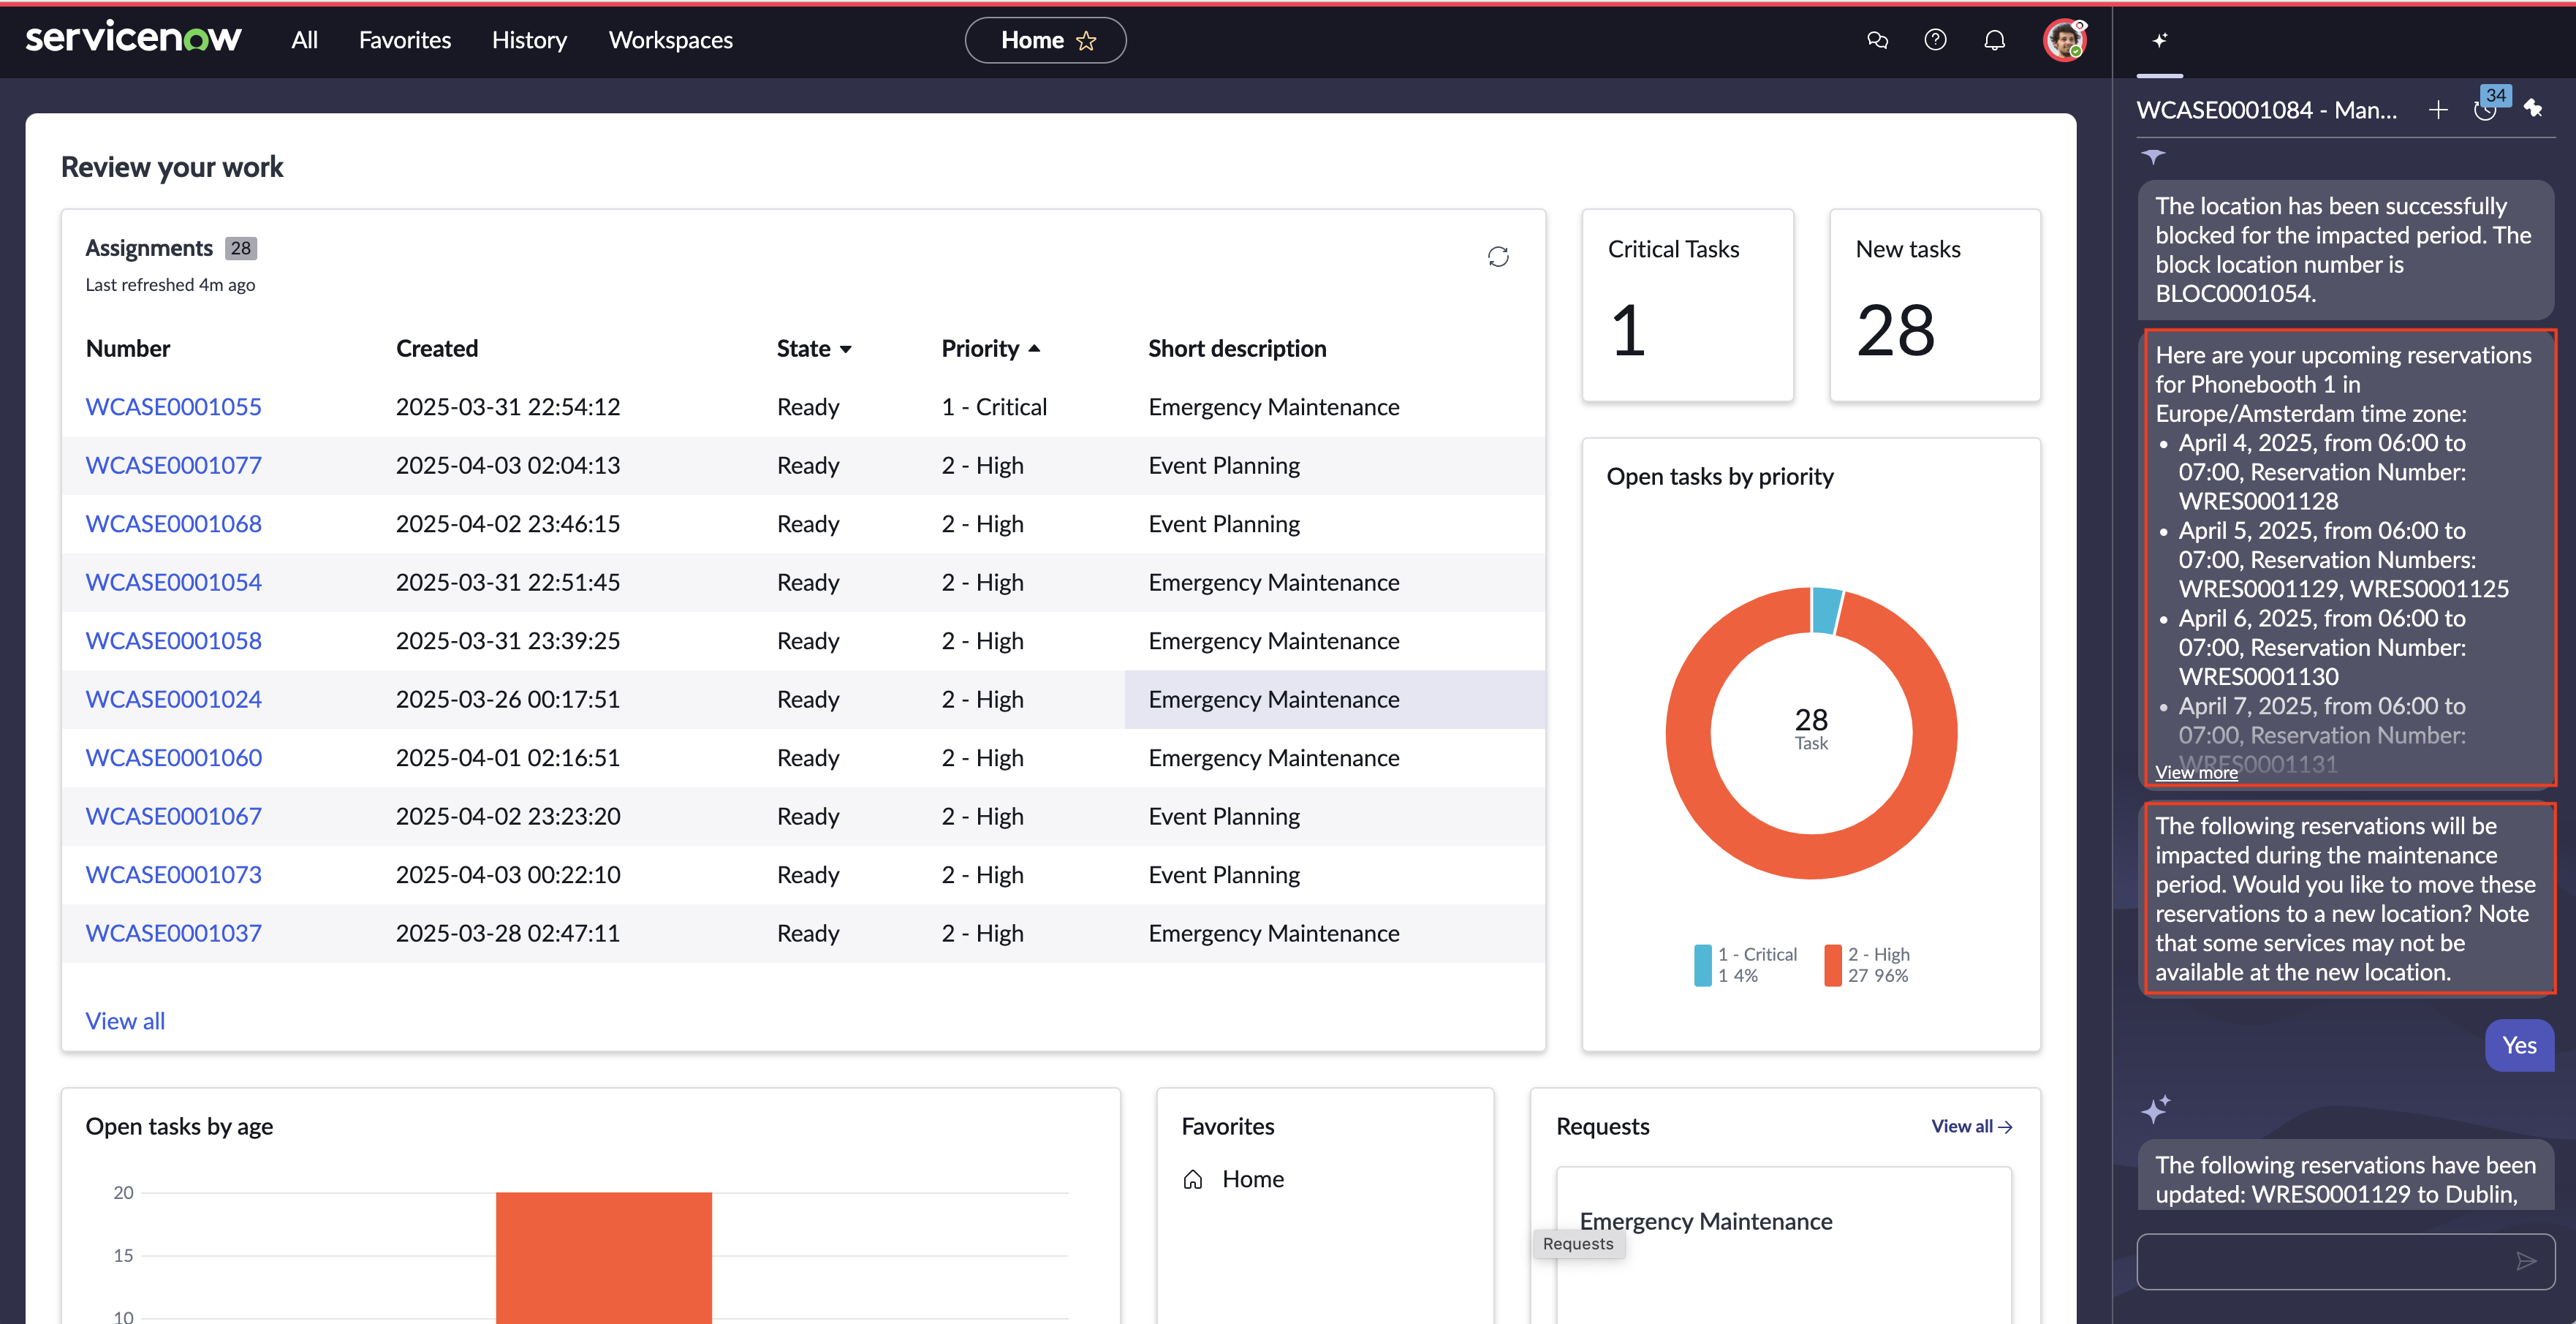Open the user profile avatar
Image resolution: width=2576 pixels, height=1324 pixels.
click(x=2064, y=40)
